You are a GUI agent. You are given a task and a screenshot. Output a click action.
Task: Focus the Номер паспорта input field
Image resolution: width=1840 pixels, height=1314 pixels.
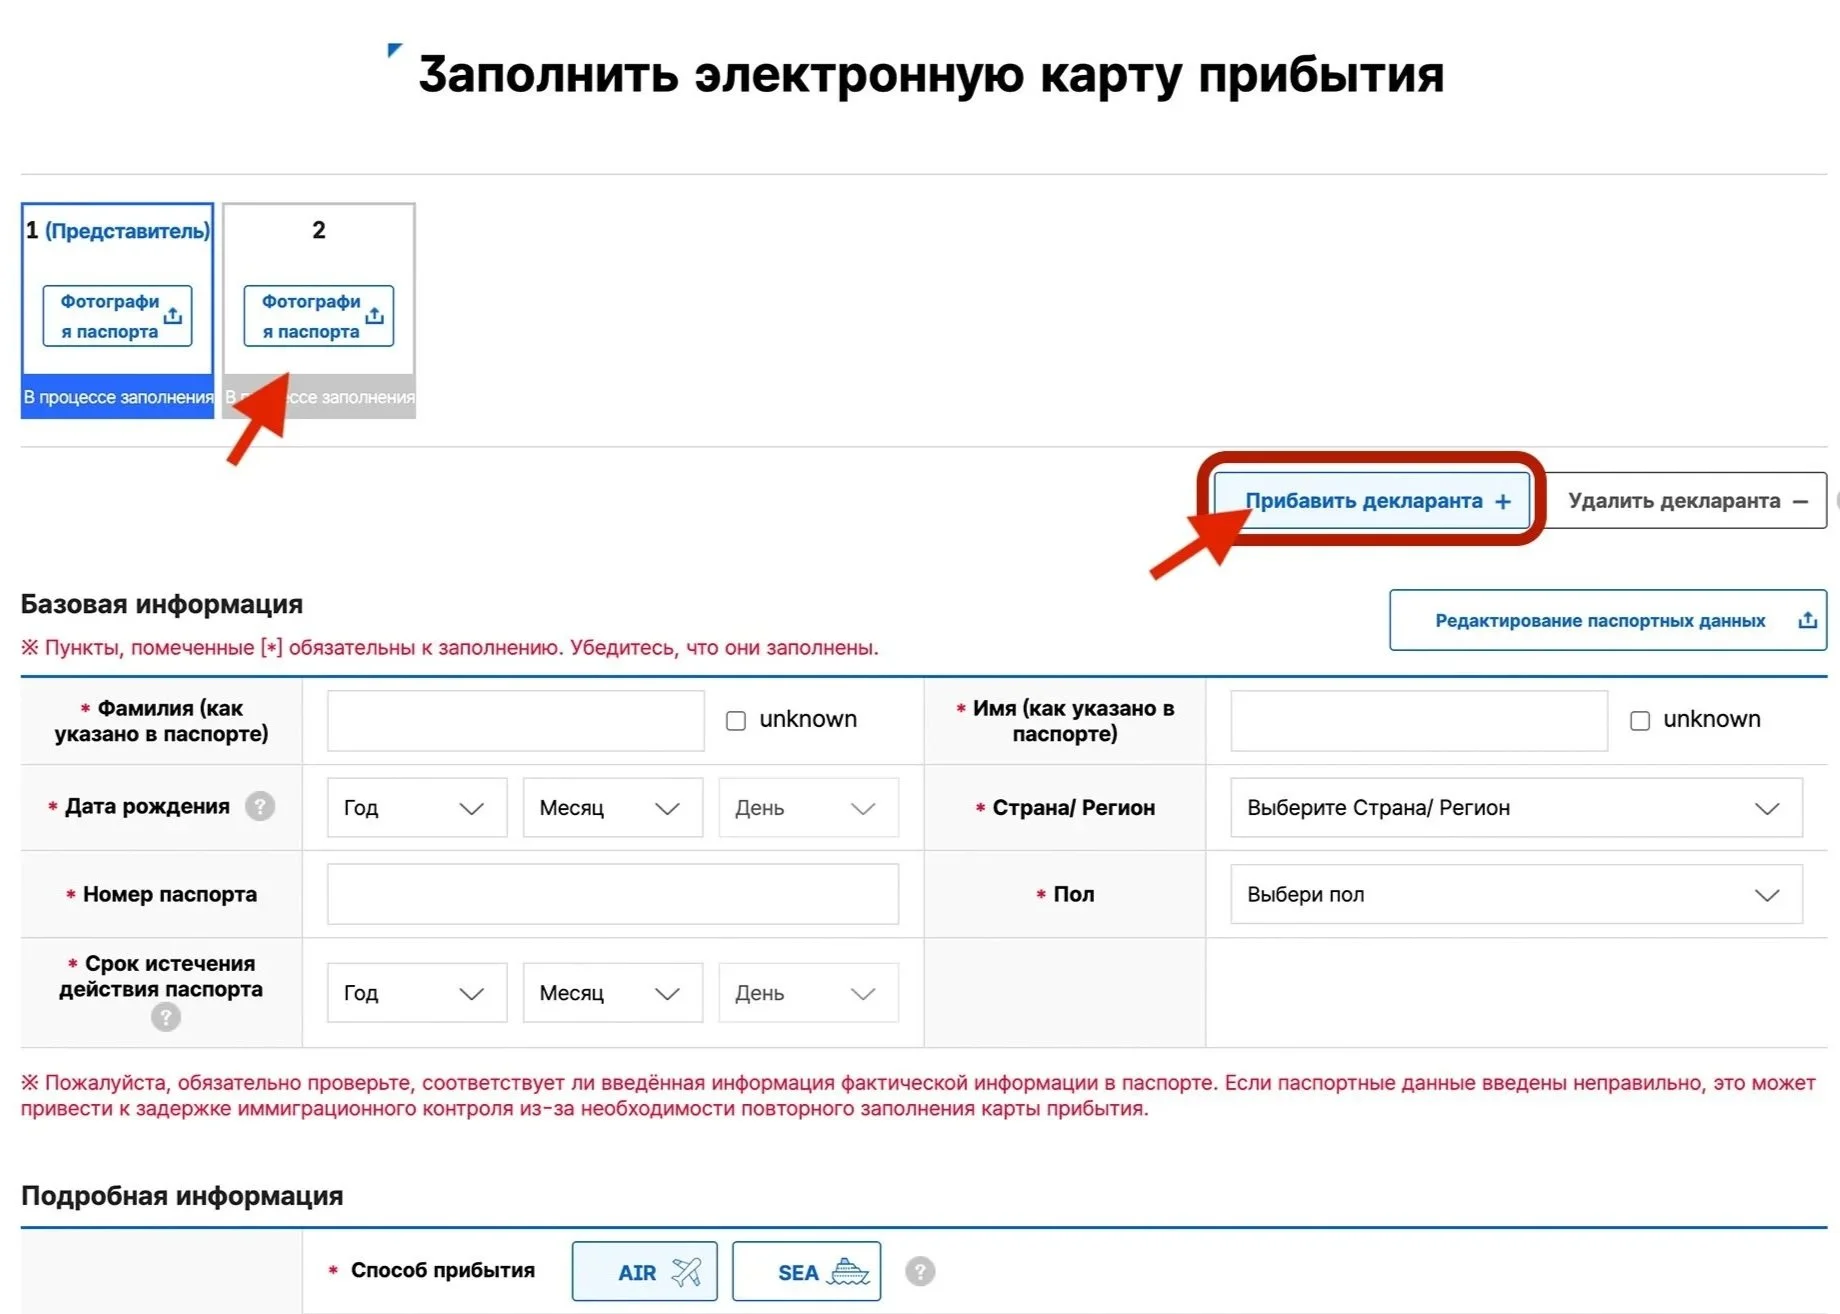[x=613, y=894]
